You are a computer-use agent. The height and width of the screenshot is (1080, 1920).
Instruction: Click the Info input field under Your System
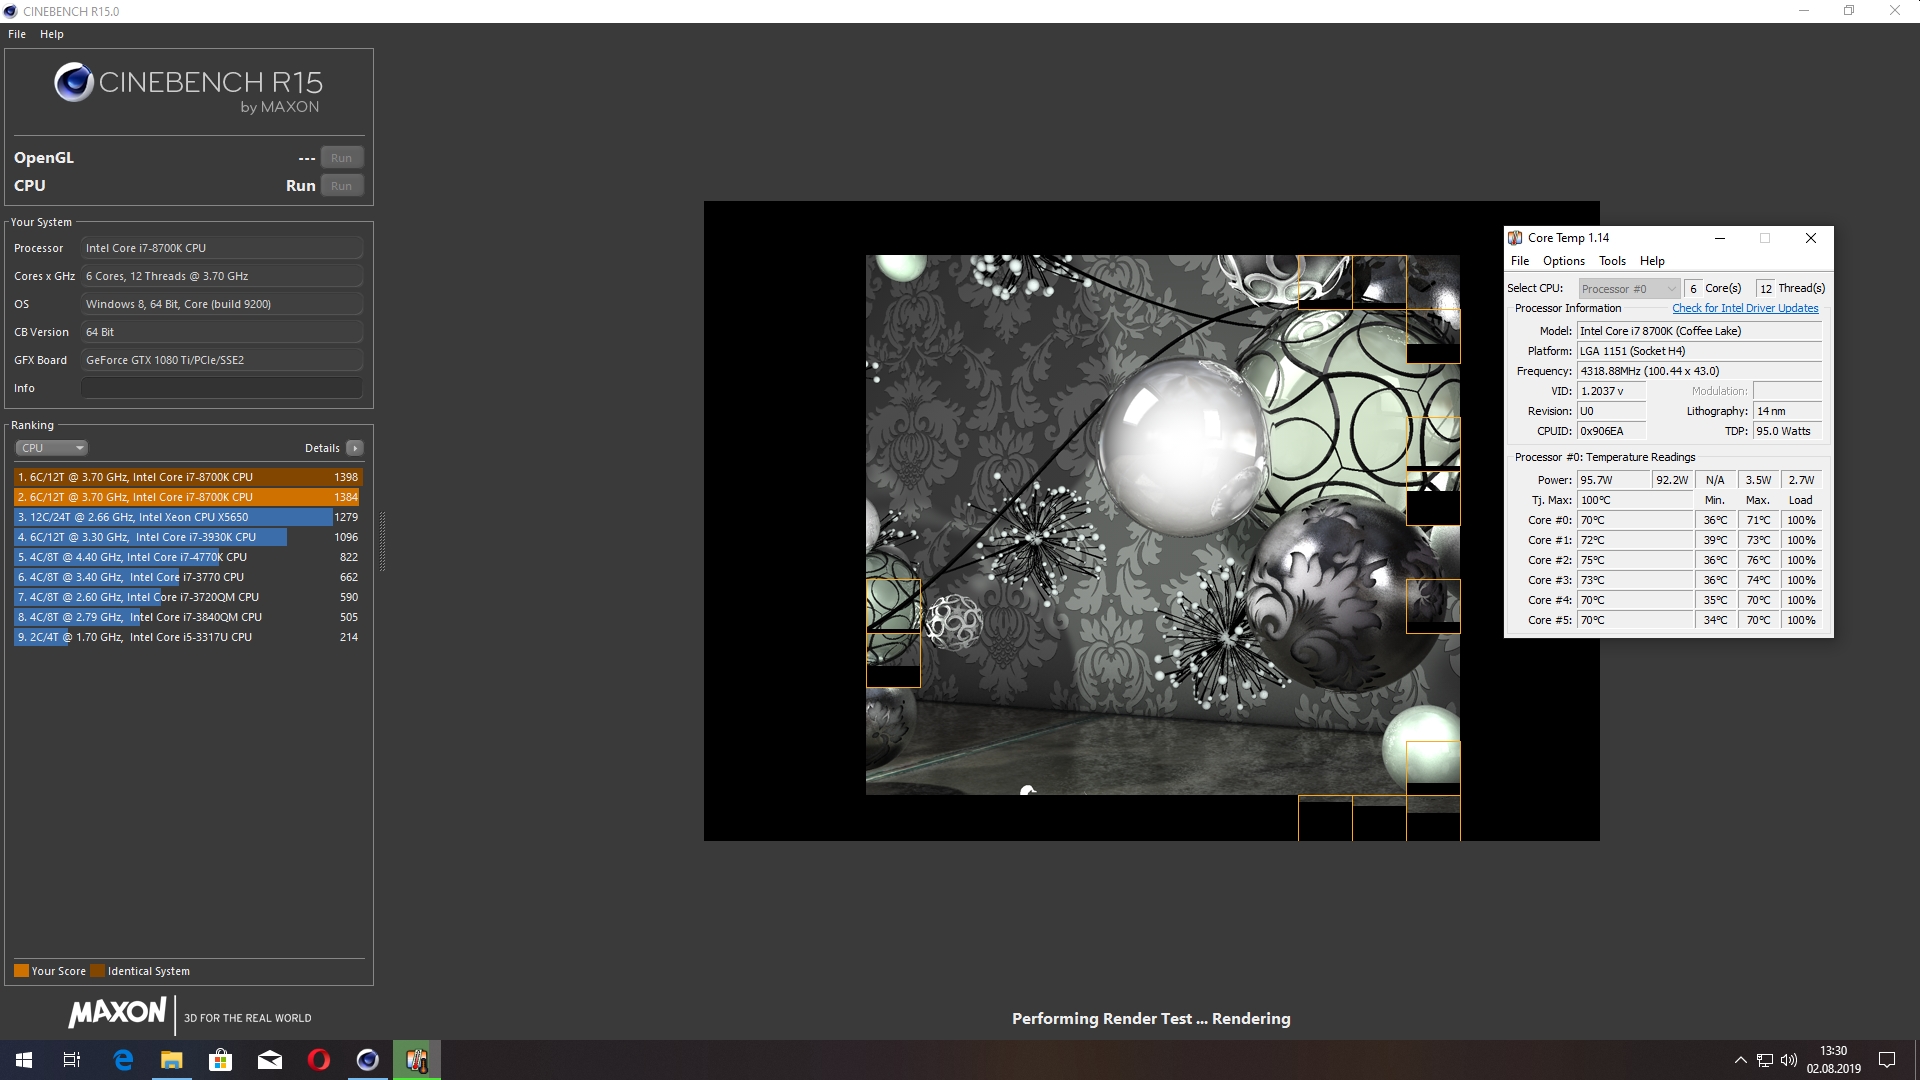221,388
